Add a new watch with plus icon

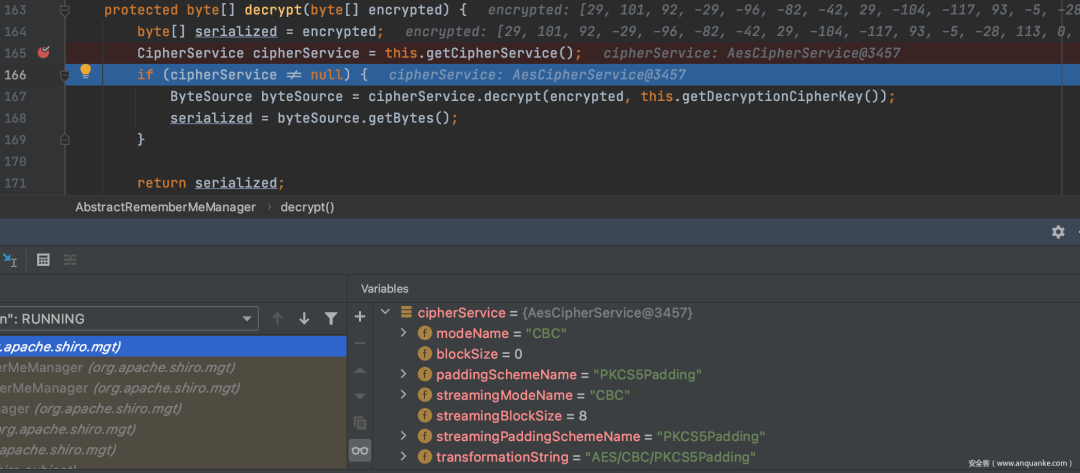point(360,317)
